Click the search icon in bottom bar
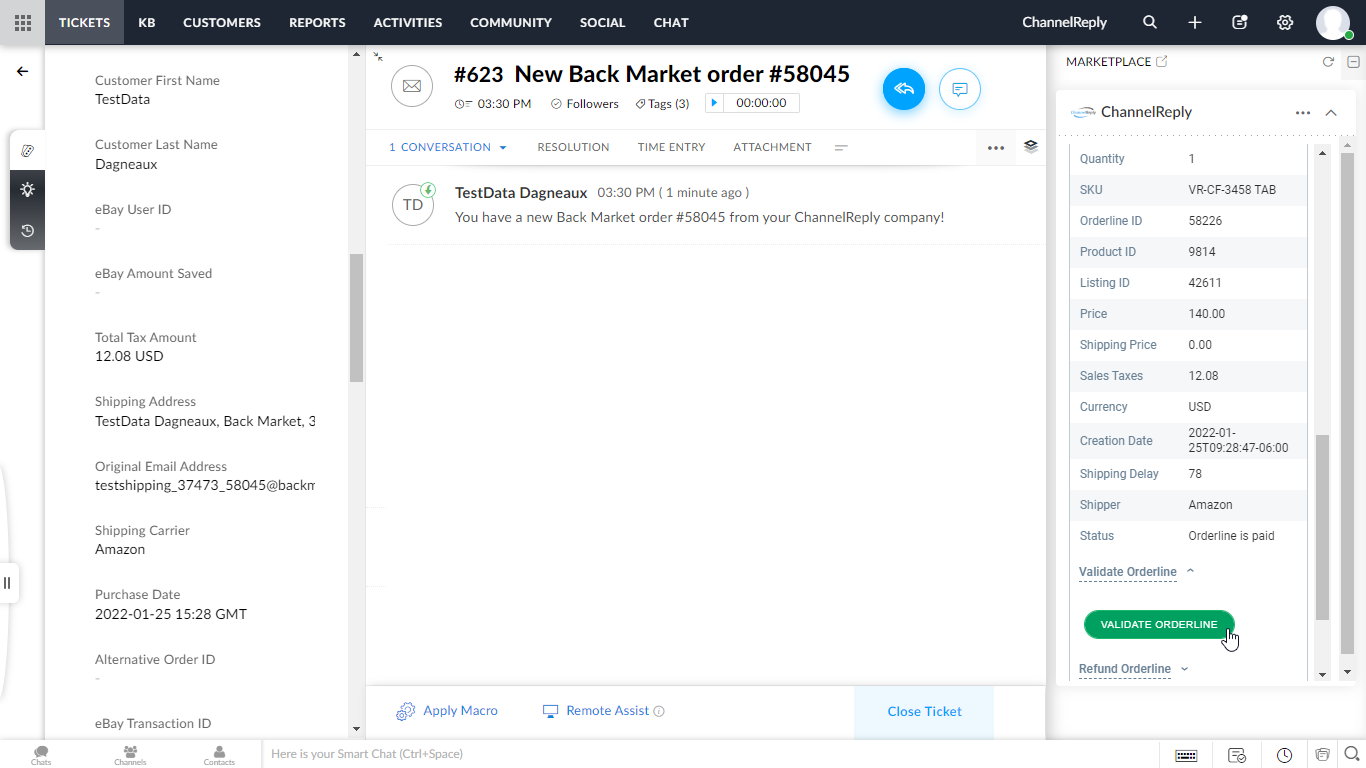The image size is (1366, 768). click(1352, 754)
